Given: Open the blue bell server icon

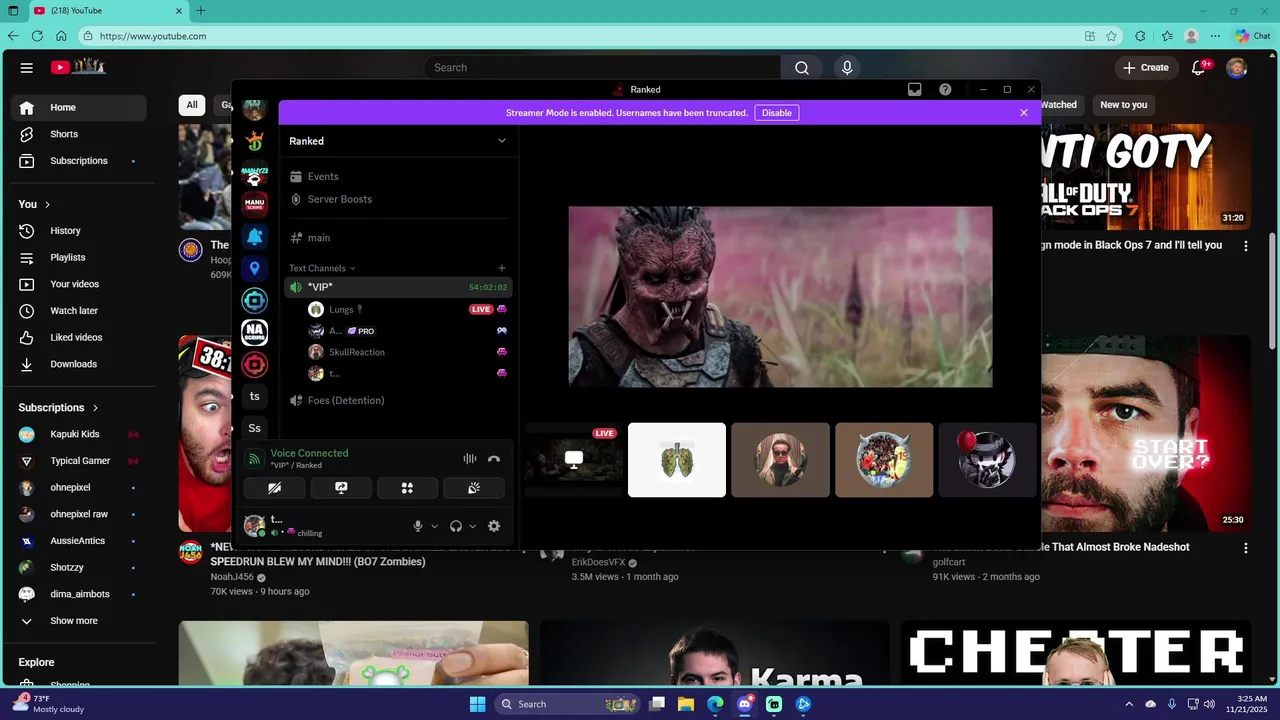Looking at the screenshot, I should (x=255, y=236).
